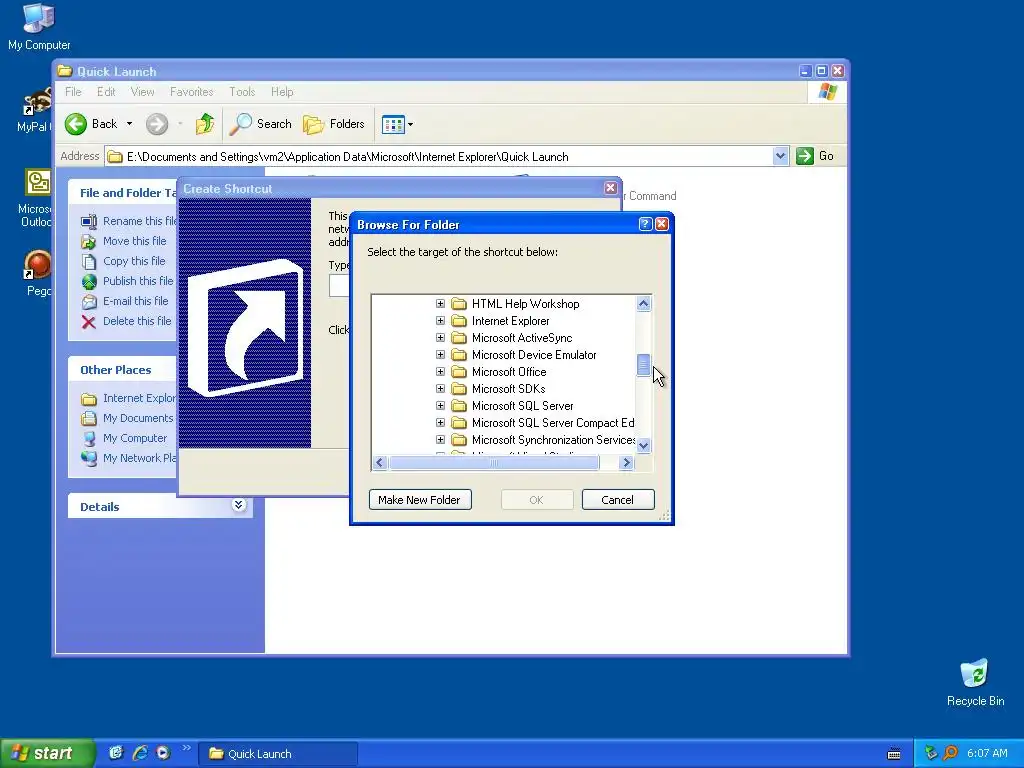Viewport: 1024px width, 768px height.
Task: Click Windows Media Player quick launch icon
Action: coord(163,753)
